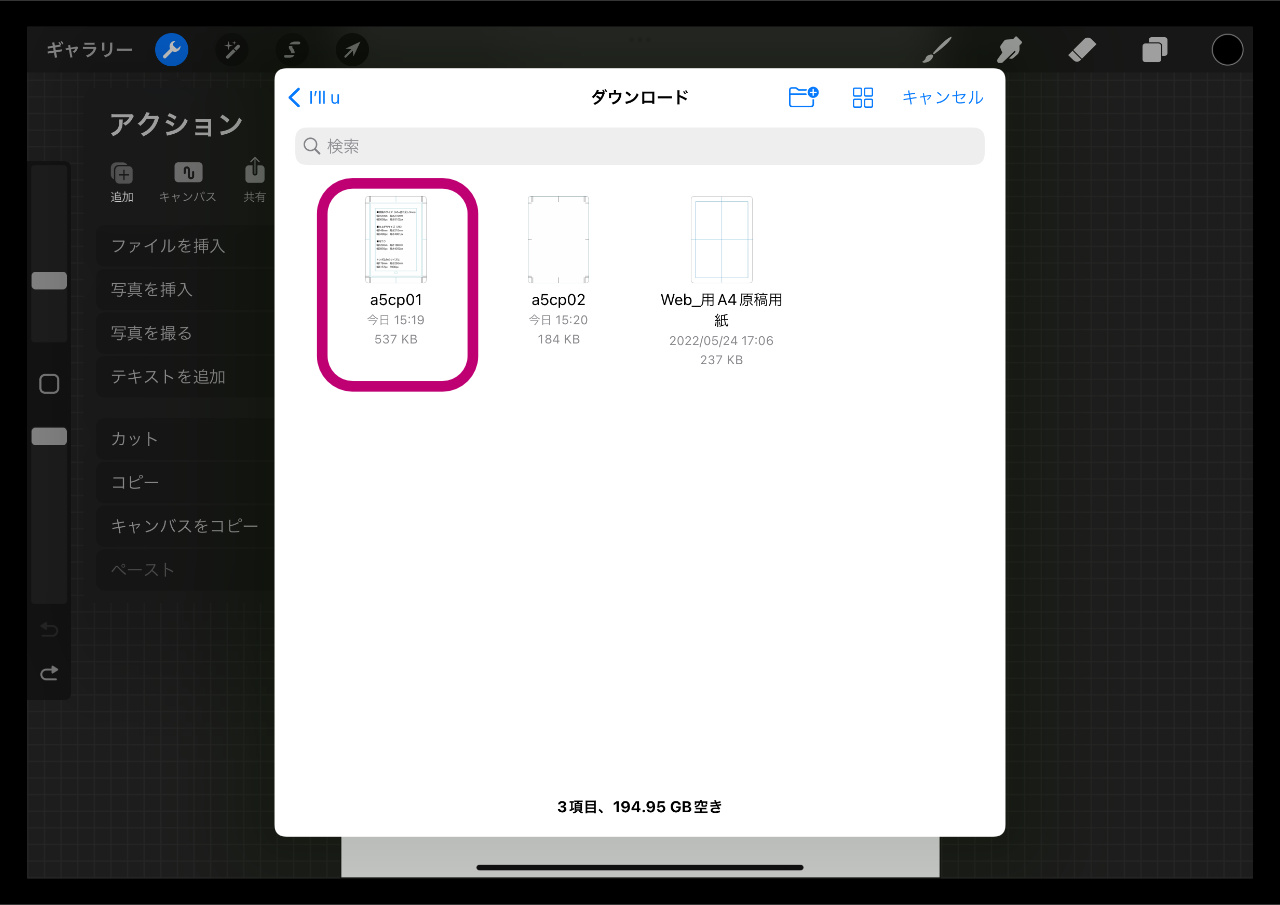Cancel the file picker dialog
Viewport: 1280px width, 905px height.
pos(942,97)
